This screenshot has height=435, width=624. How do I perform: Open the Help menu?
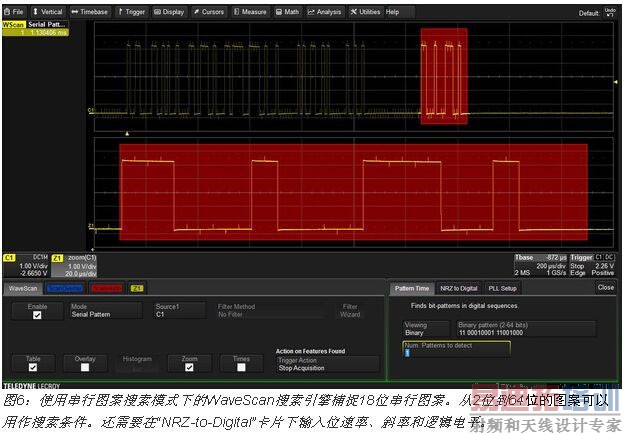pyautogui.click(x=392, y=12)
